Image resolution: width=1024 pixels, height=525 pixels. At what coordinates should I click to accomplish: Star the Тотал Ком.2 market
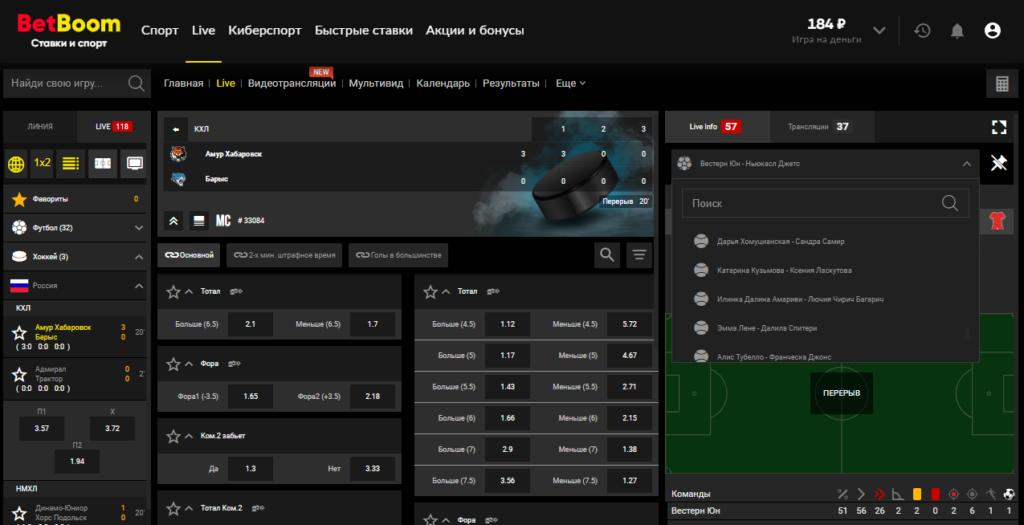pos(173,509)
